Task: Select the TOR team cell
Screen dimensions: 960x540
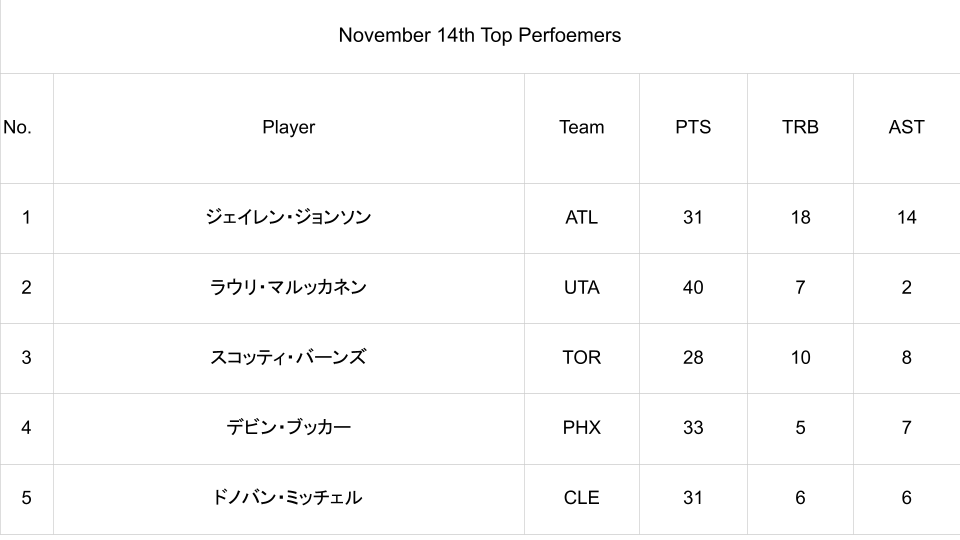Action: pos(581,357)
